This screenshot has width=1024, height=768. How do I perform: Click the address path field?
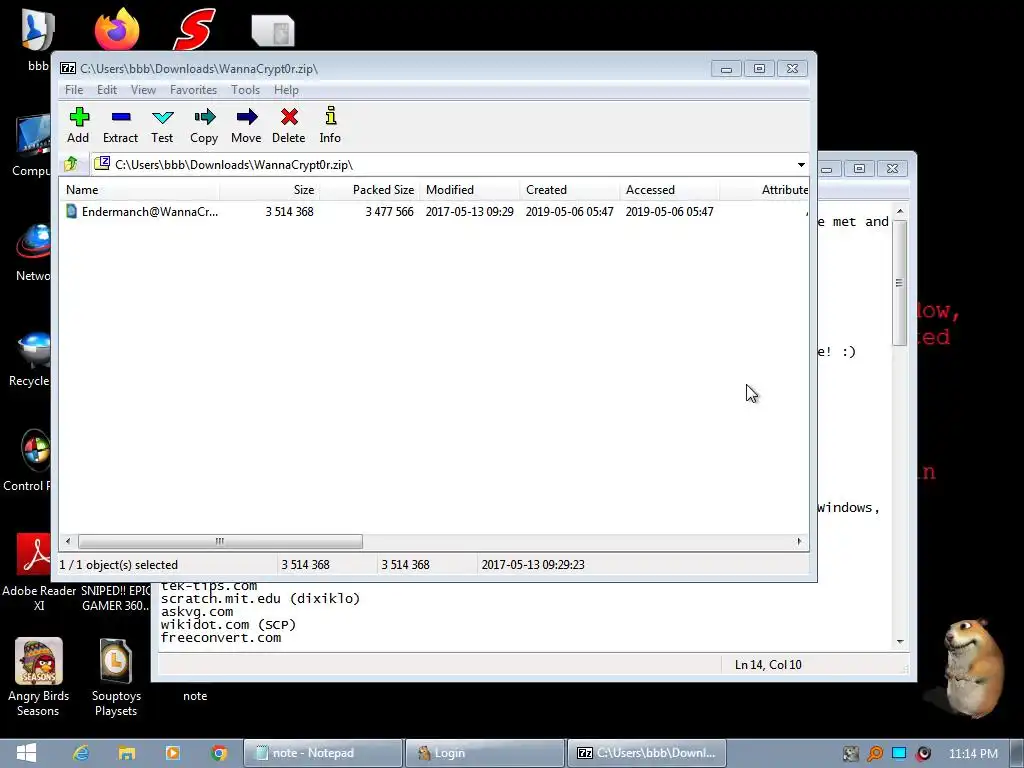(x=444, y=165)
